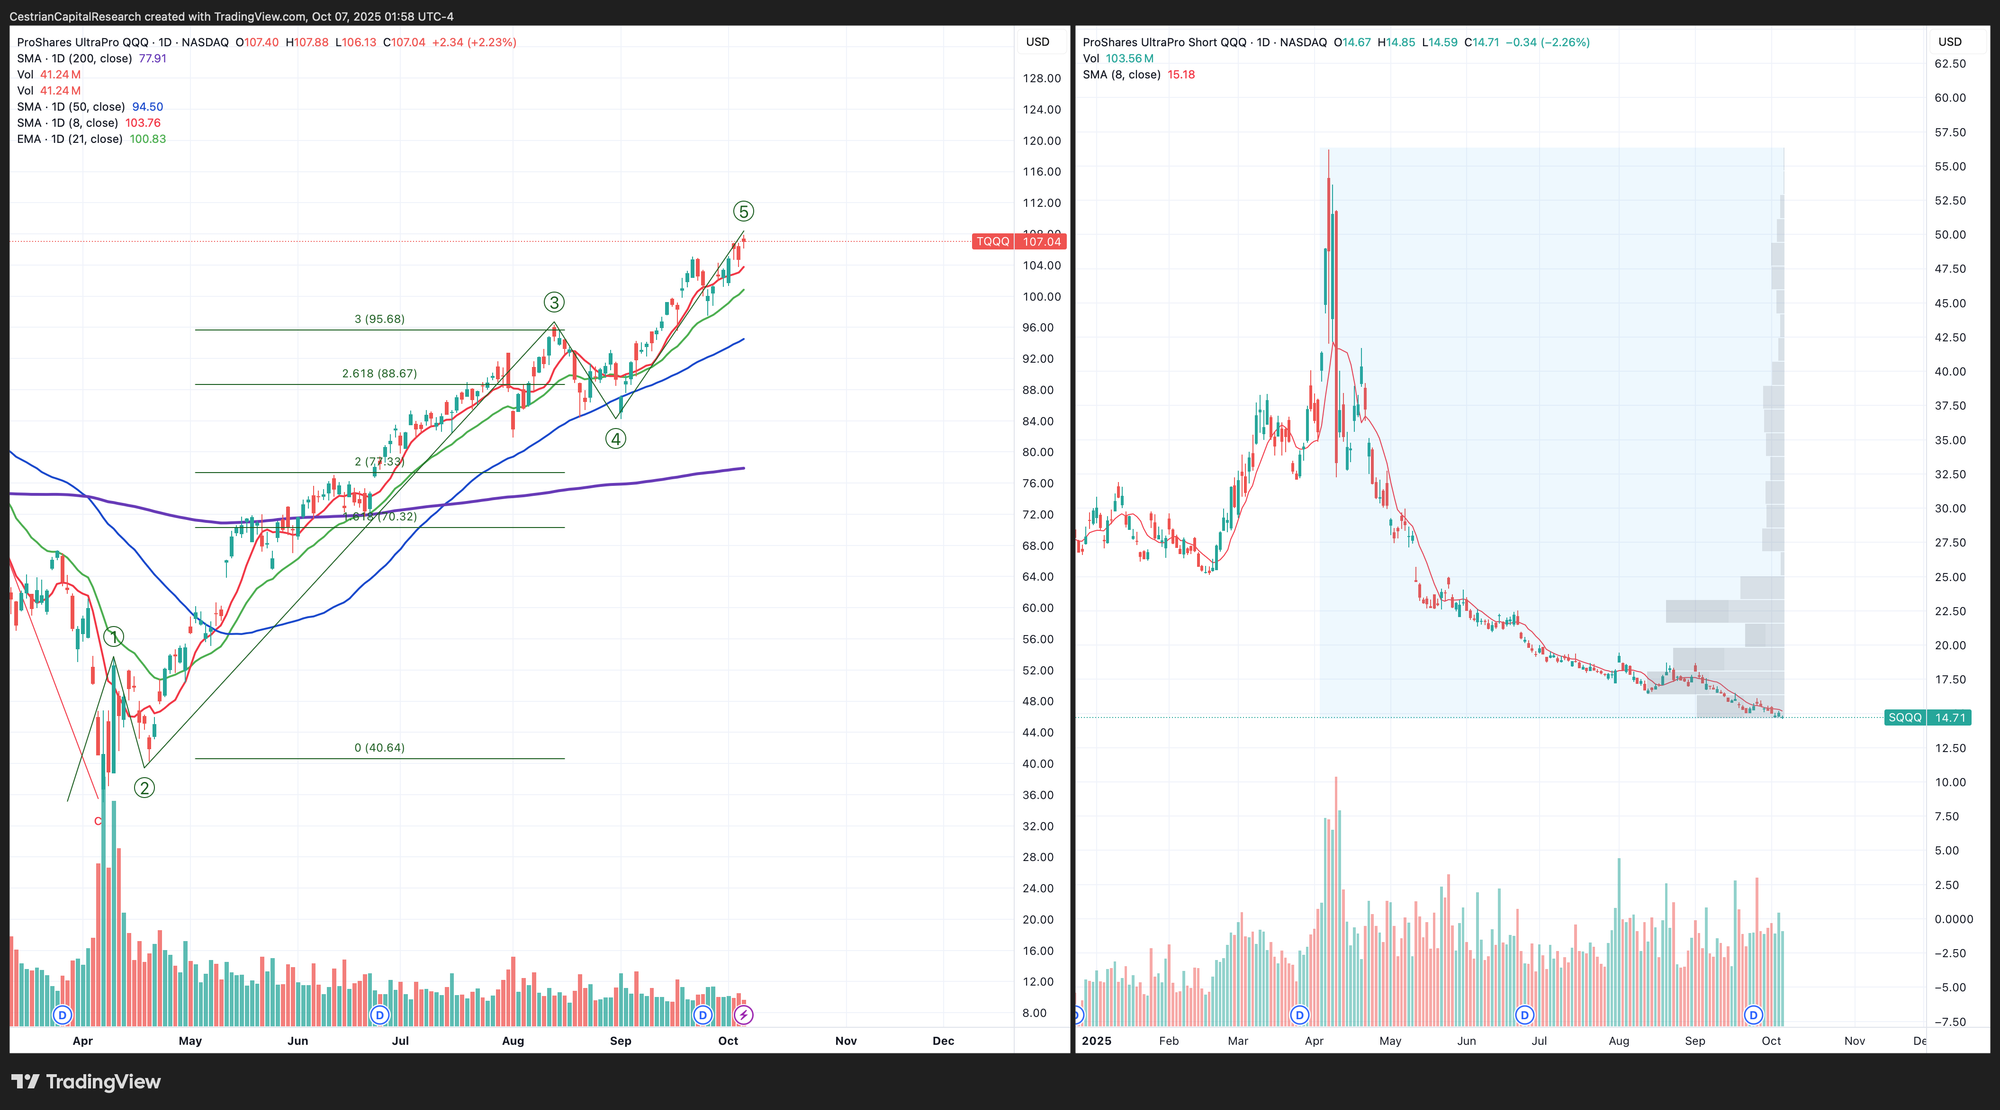Click the purple lightning event icon on TQQQ chart
The width and height of the screenshot is (2000, 1110).
pyautogui.click(x=743, y=1015)
